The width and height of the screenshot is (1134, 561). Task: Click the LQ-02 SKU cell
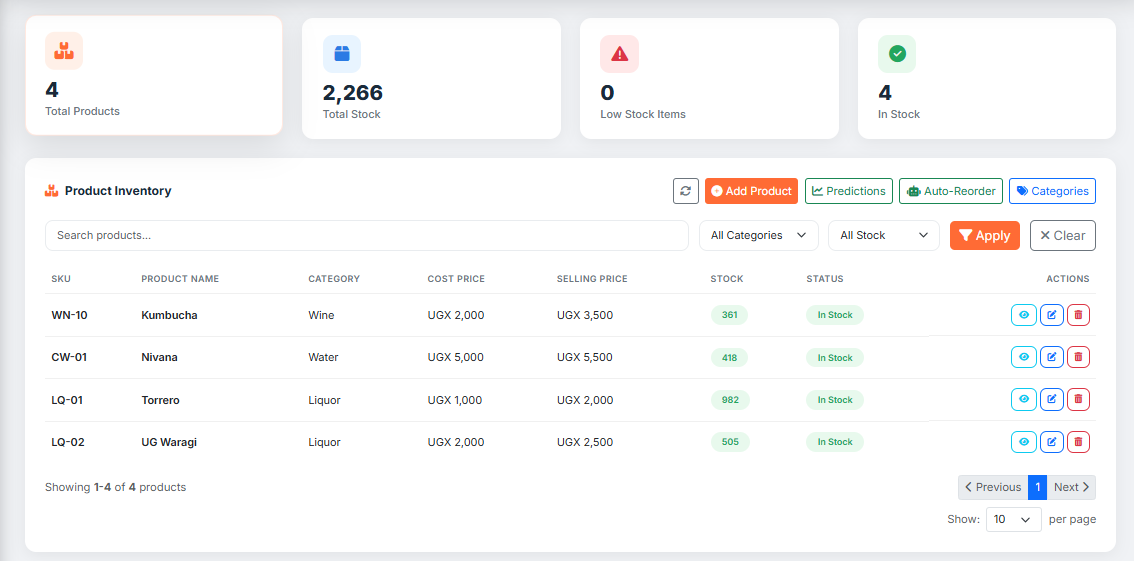(68, 442)
